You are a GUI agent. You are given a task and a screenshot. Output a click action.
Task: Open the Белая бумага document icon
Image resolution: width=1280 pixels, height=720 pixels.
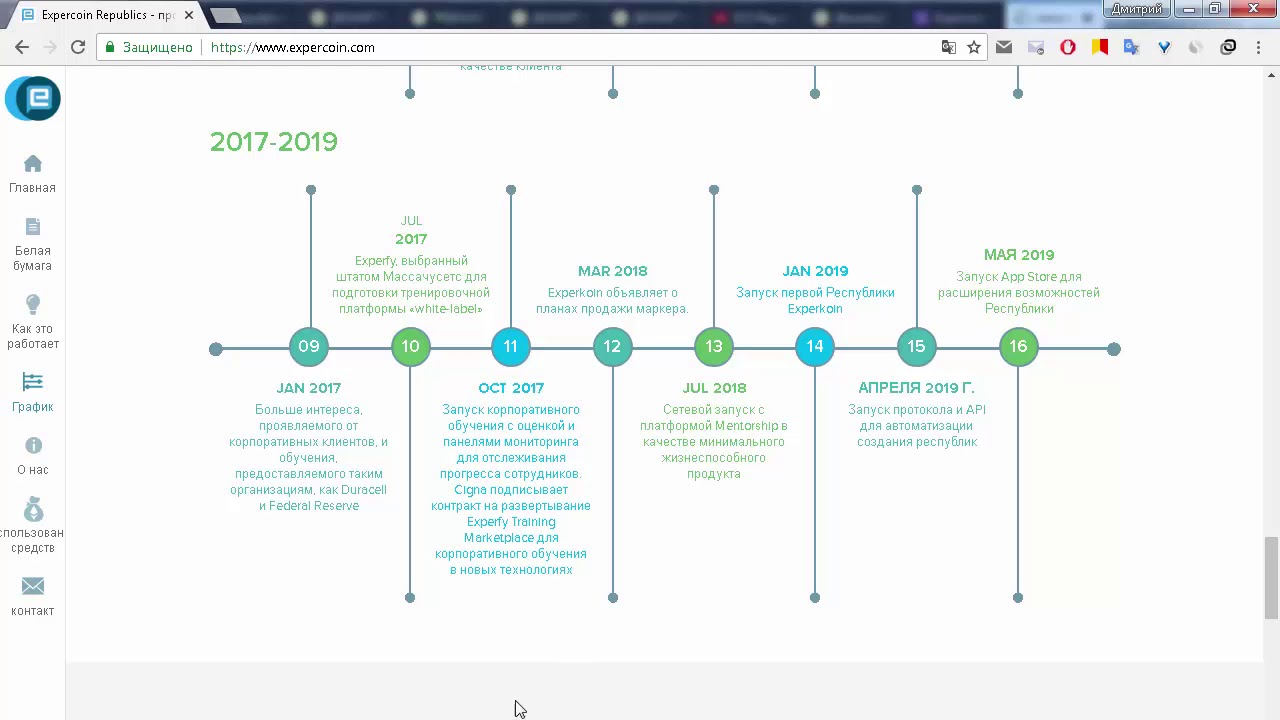coord(33,227)
